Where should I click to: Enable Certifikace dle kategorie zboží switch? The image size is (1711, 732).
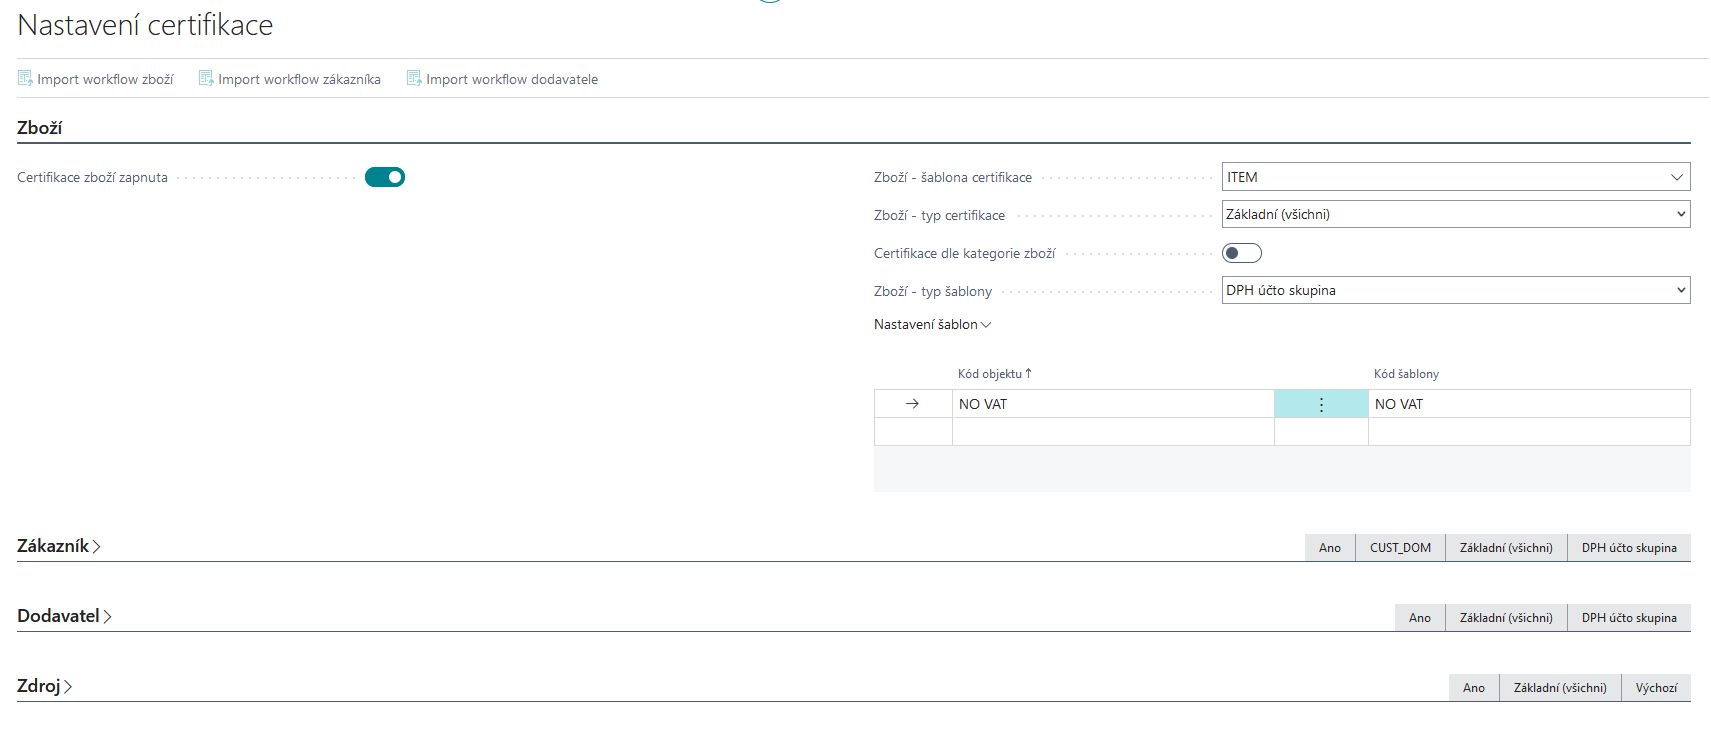coord(1241,253)
